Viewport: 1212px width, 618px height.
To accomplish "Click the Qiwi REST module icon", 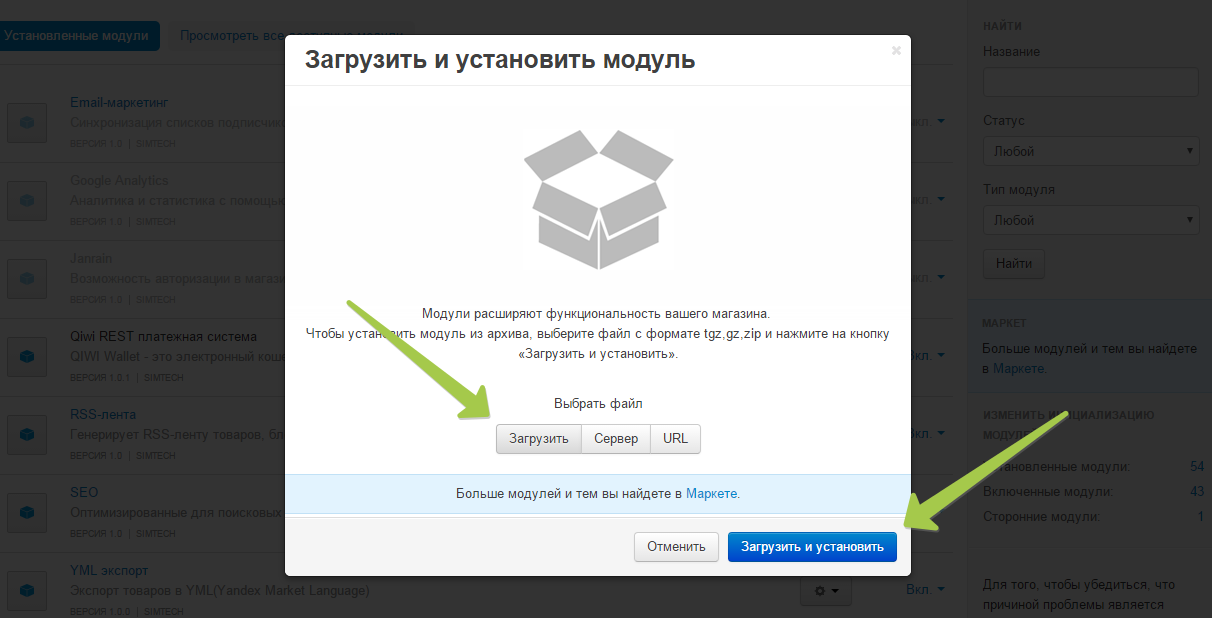I will (x=27, y=356).
